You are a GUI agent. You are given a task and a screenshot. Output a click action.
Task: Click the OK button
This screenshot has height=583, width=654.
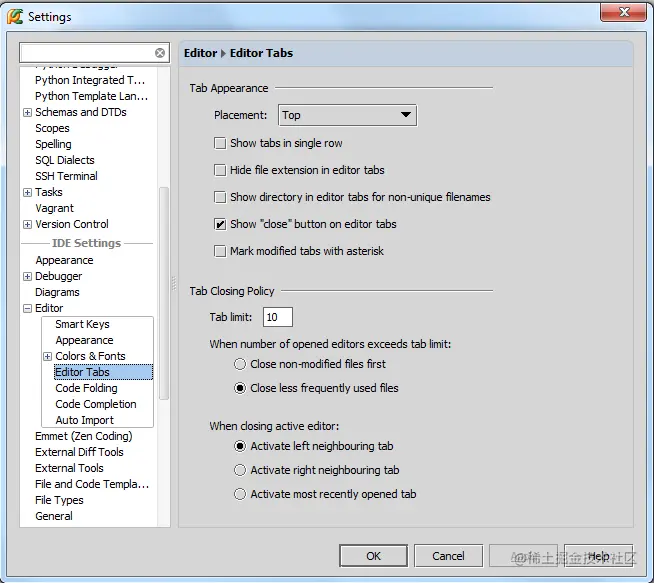[x=373, y=556]
